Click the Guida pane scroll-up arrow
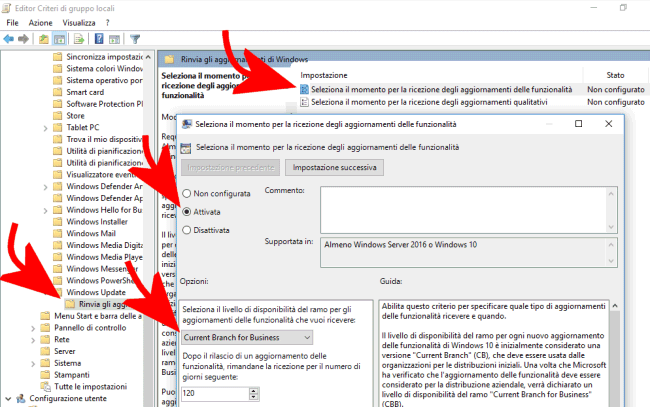This screenshot has height=407, width=650. click(615, 306)
